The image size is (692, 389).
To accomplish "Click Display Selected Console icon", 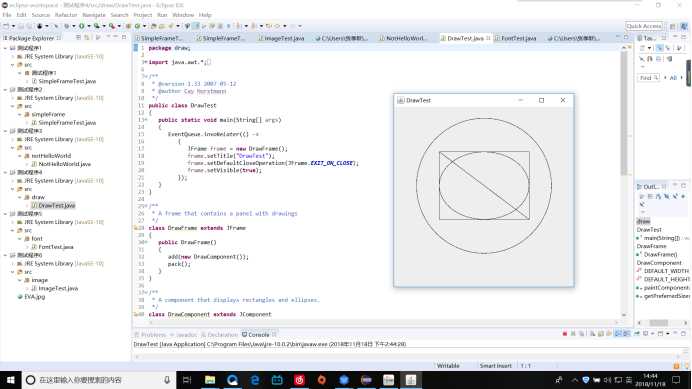I will [645, 334].
